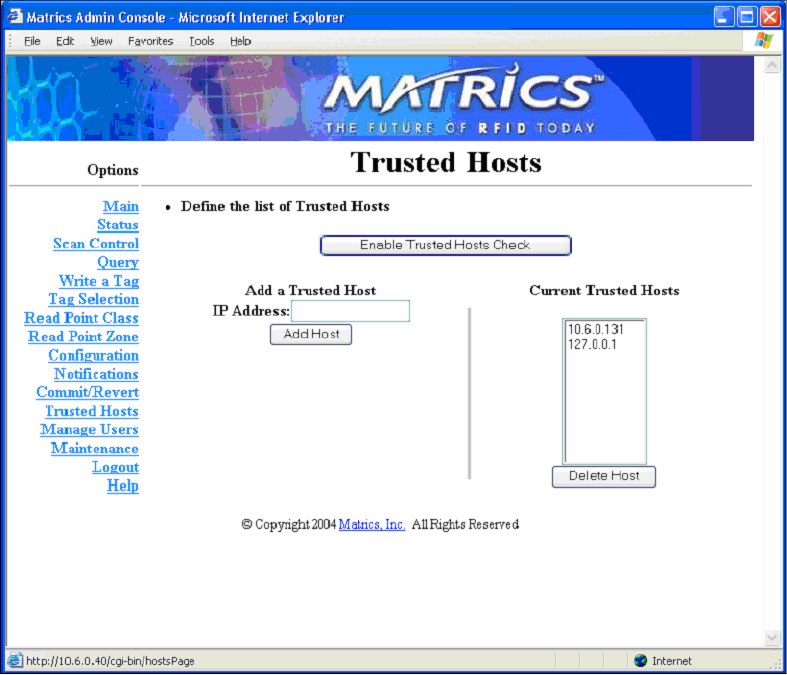Open the Read Point Zone link
Screen dimensions: 787x675
point(83,337)
